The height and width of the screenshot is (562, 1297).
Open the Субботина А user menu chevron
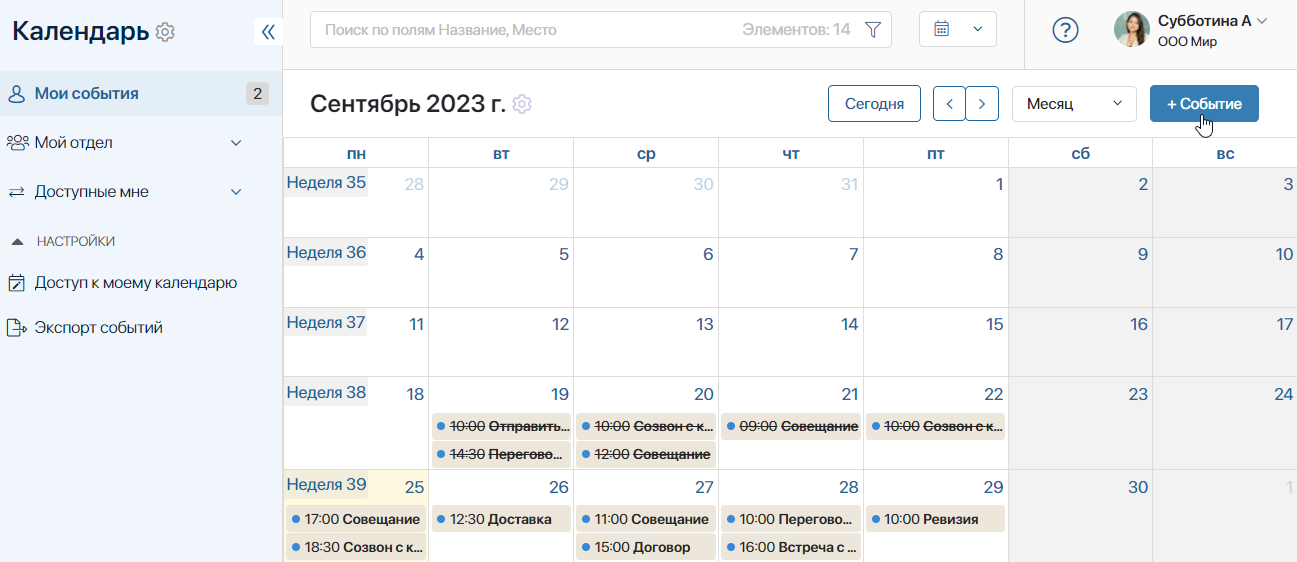point(1262,21)
